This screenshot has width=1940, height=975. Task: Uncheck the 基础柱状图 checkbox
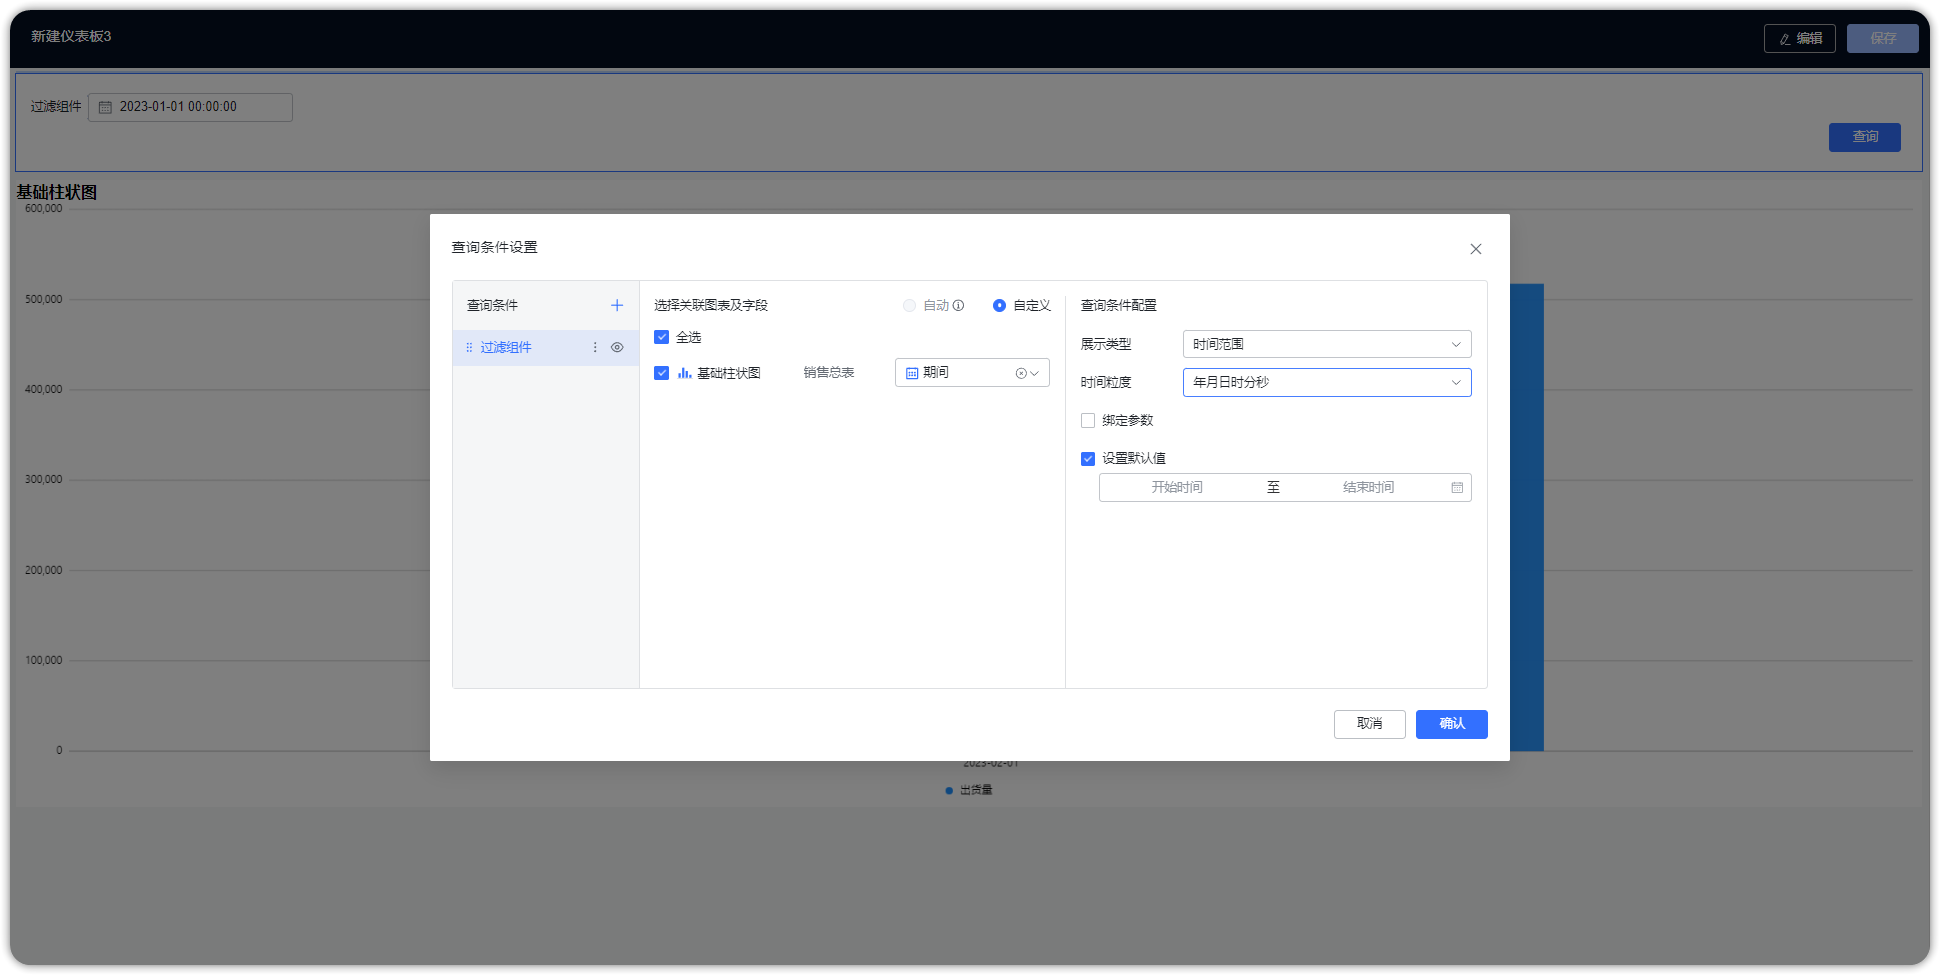coord(661,373)
